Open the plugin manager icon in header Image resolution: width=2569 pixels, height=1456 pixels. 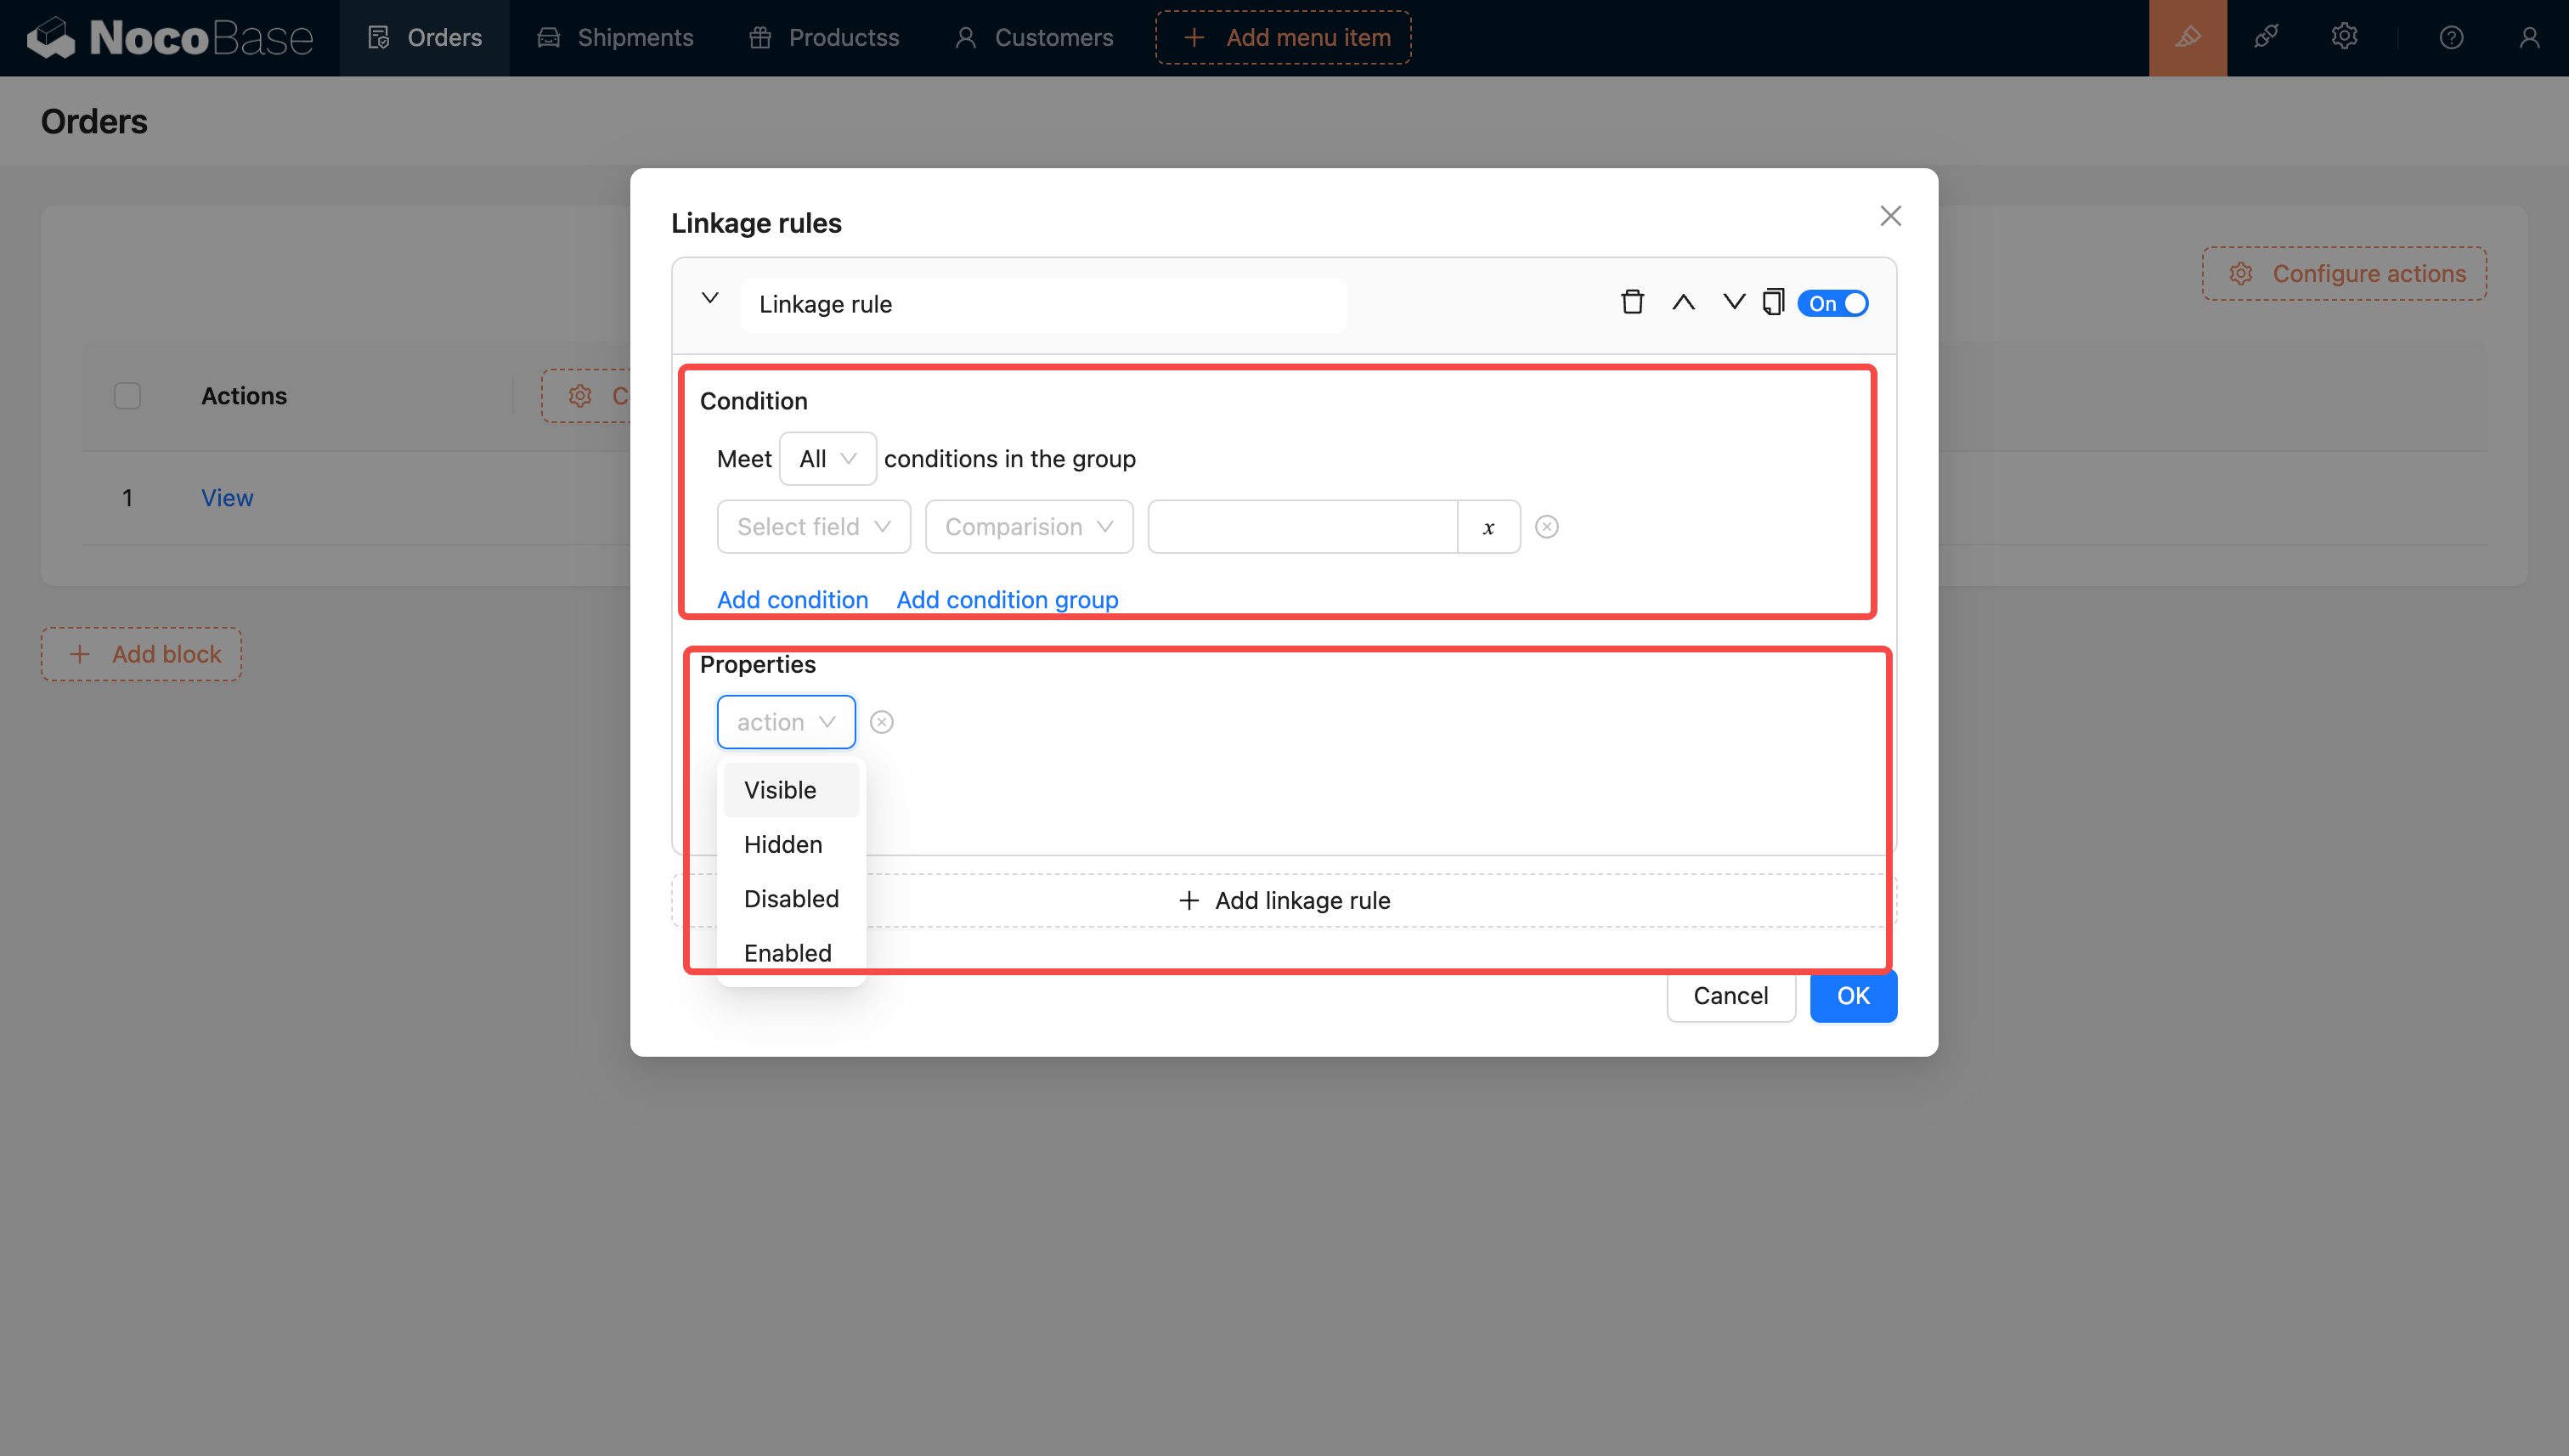[2266, 38]
